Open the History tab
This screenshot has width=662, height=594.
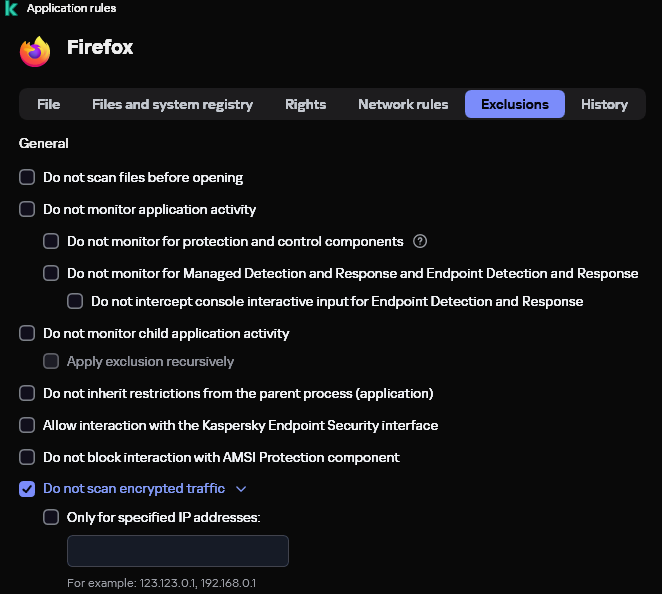tap(604, 104)
